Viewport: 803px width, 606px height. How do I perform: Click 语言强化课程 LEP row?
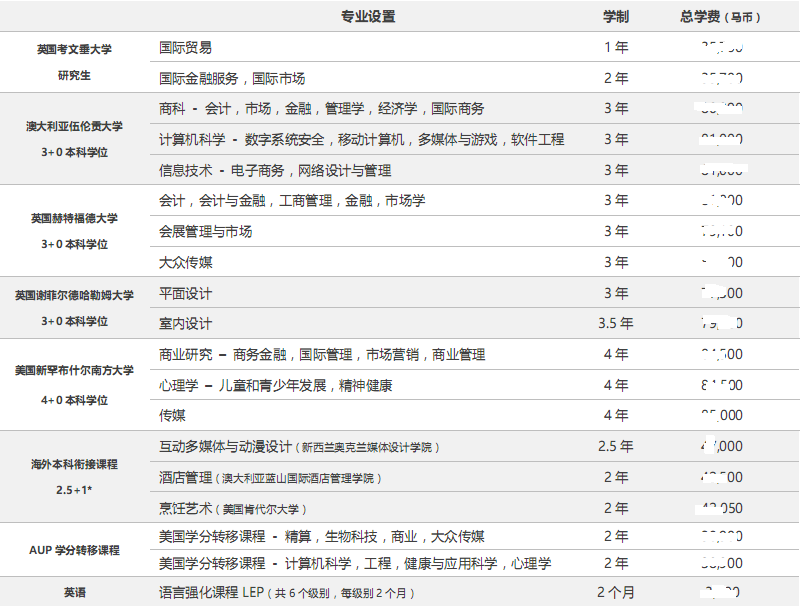475,592
